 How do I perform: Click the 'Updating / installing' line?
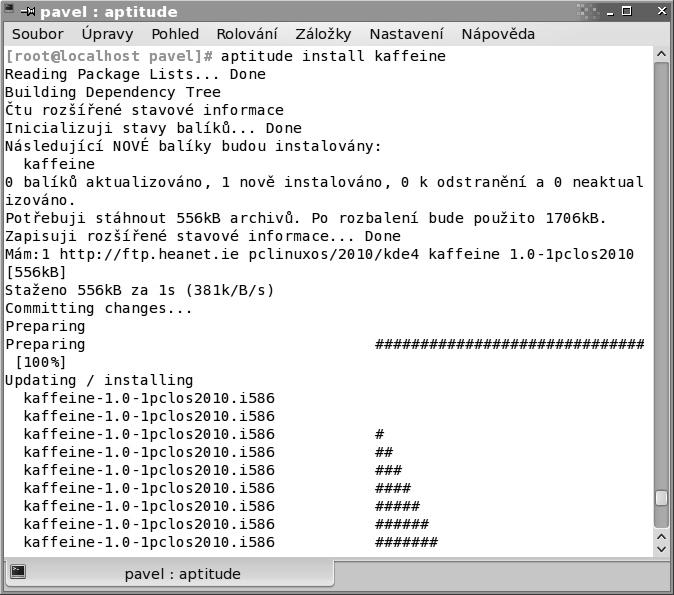pyautogui.click(x=99, y=380)
